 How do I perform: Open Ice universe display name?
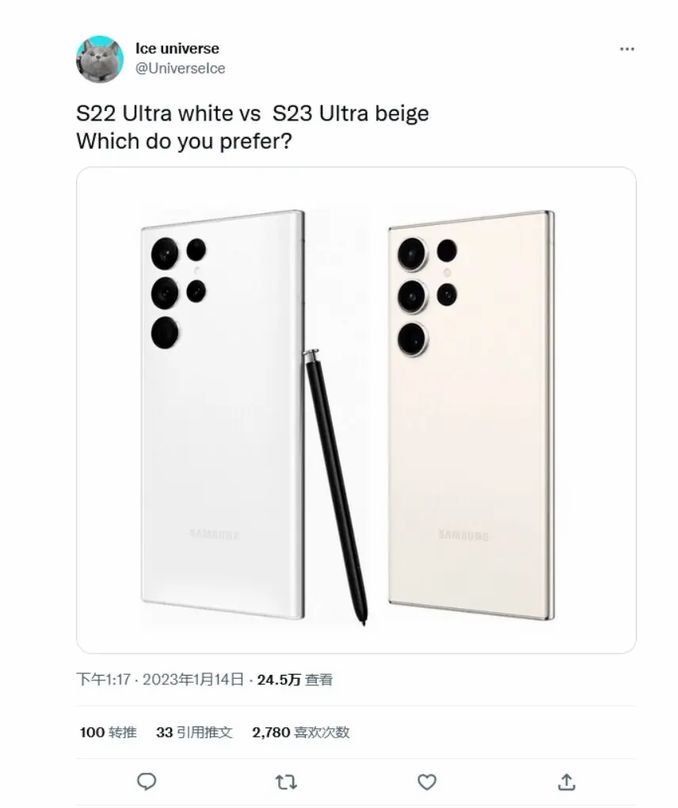177,48
